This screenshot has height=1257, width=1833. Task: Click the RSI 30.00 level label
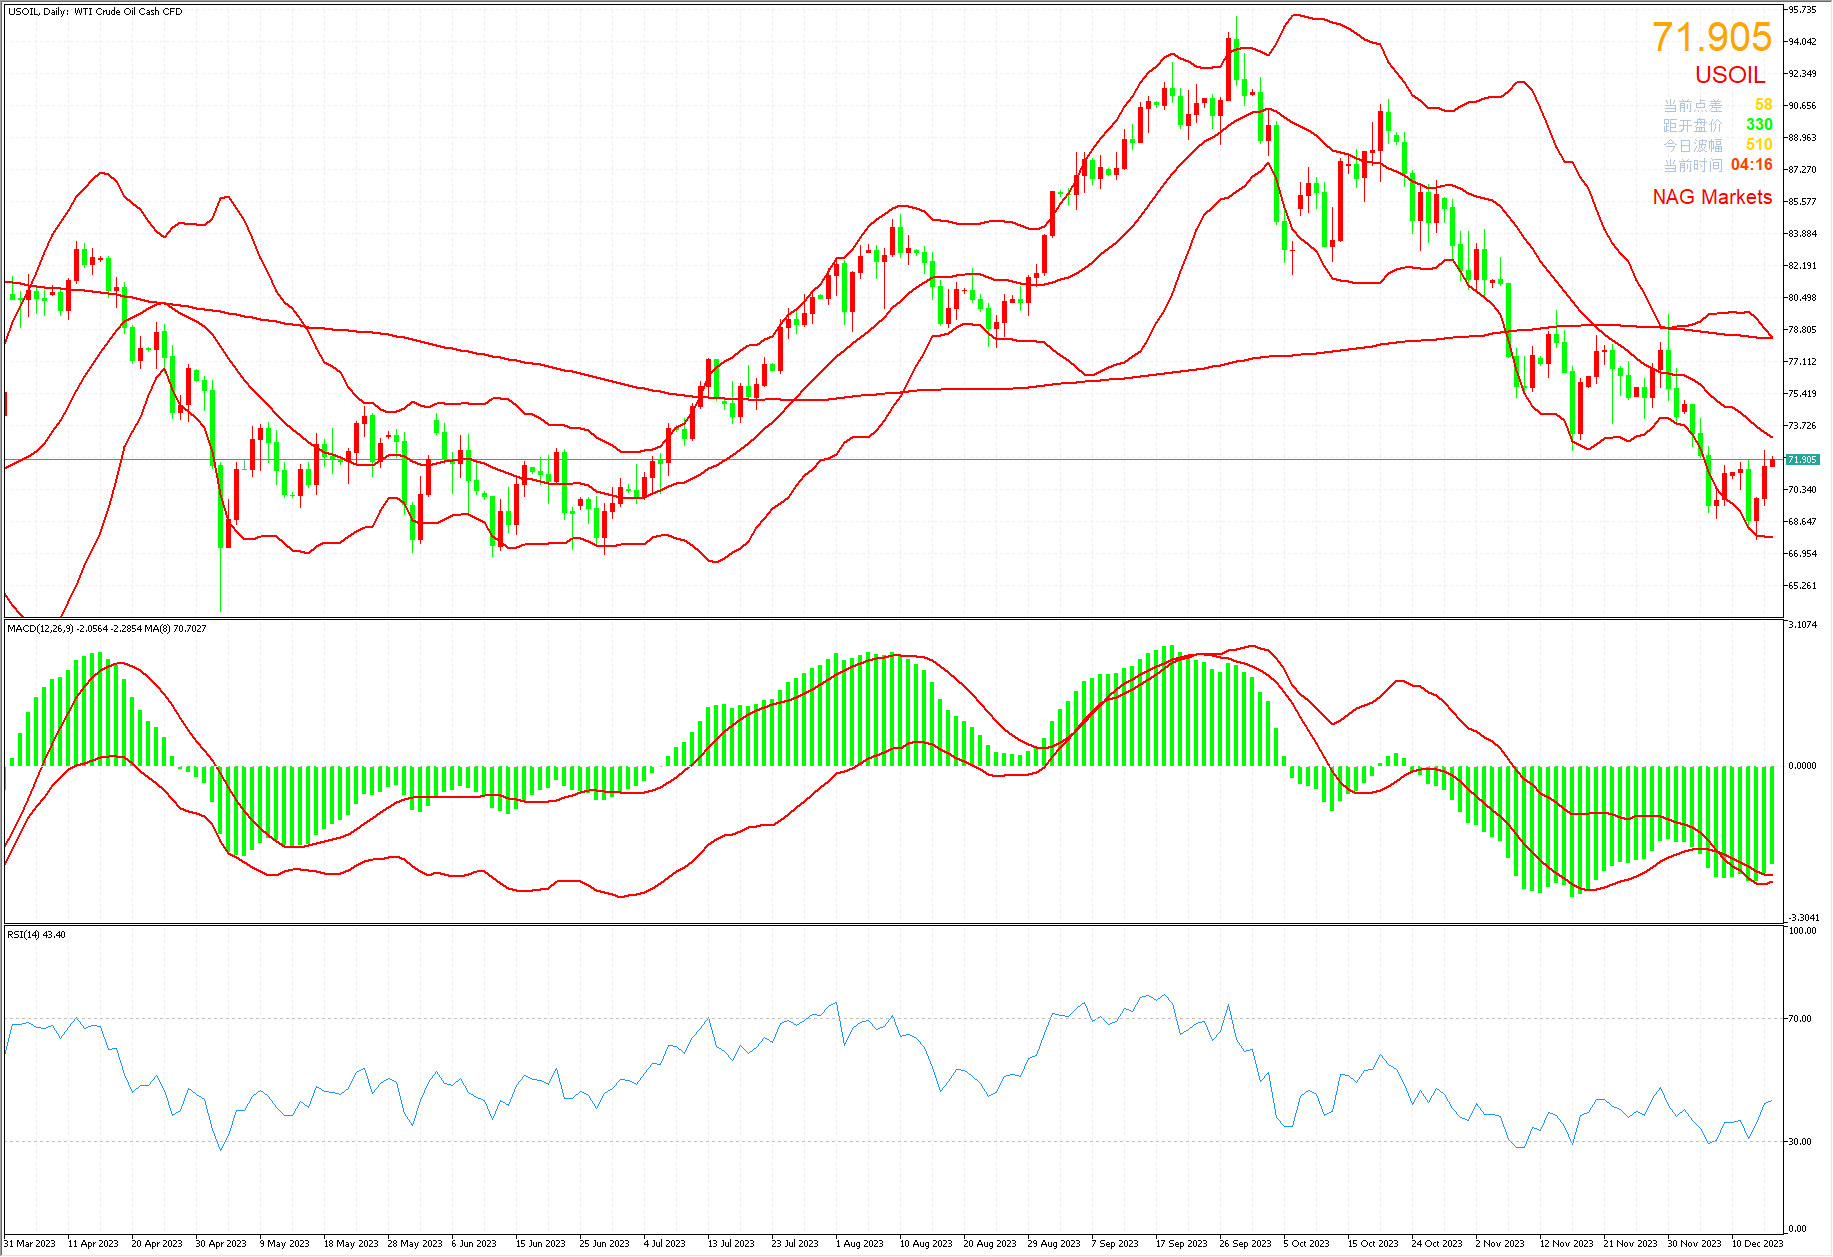coord(1800,1142)
